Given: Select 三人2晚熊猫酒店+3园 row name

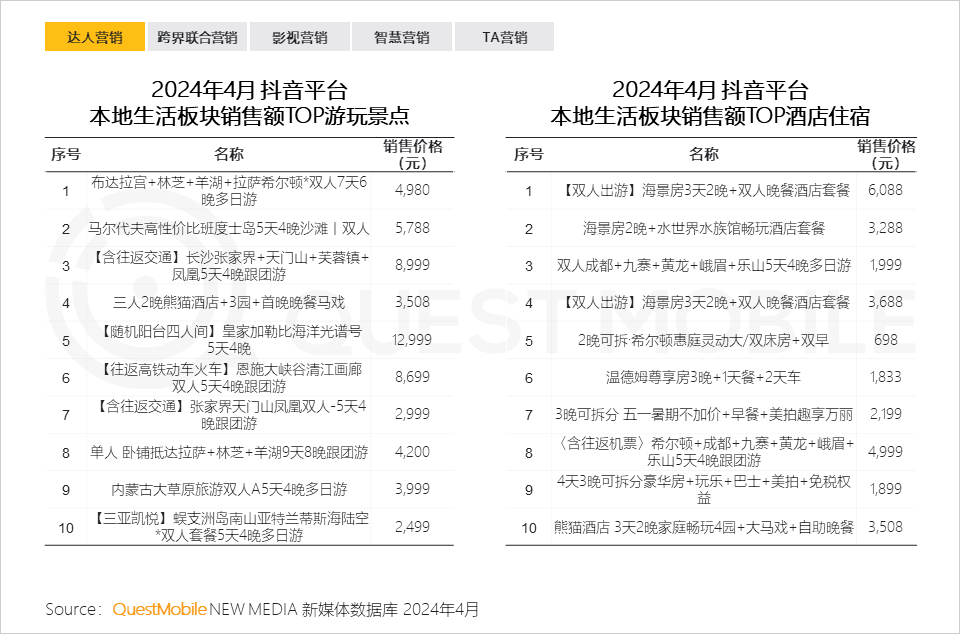Looking at the screenshot, I should pos(229,302).
